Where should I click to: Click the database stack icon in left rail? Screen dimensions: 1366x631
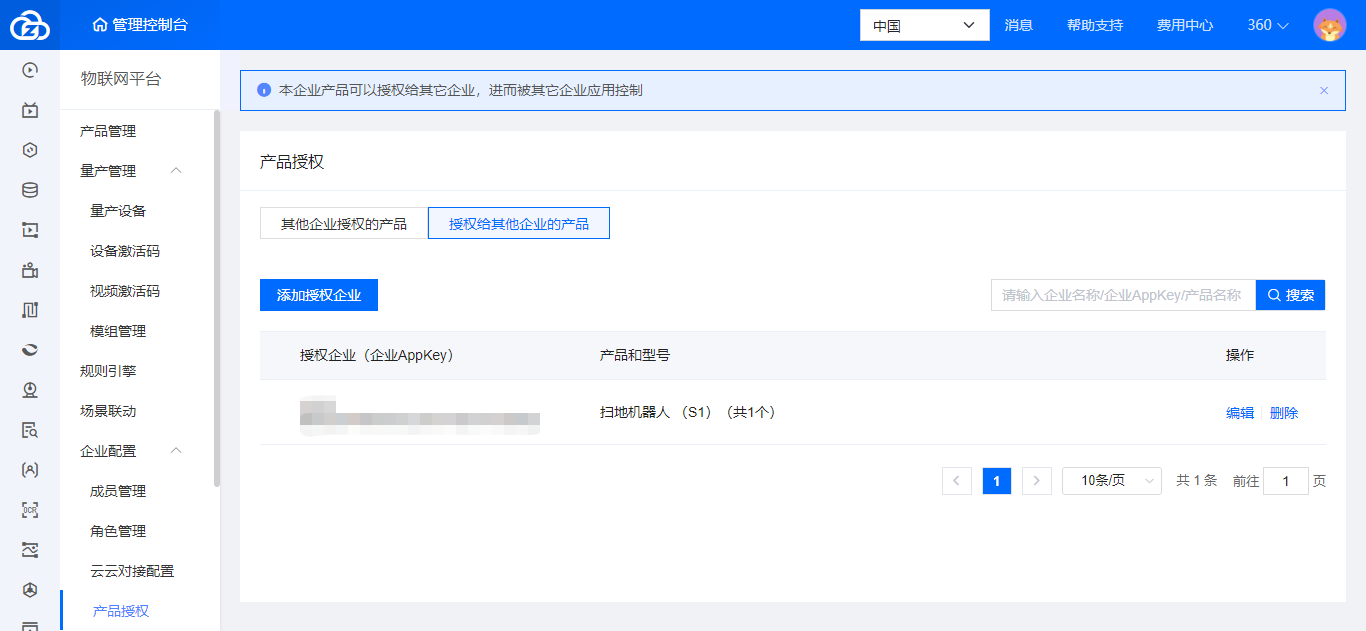click(x=30, y=190)
